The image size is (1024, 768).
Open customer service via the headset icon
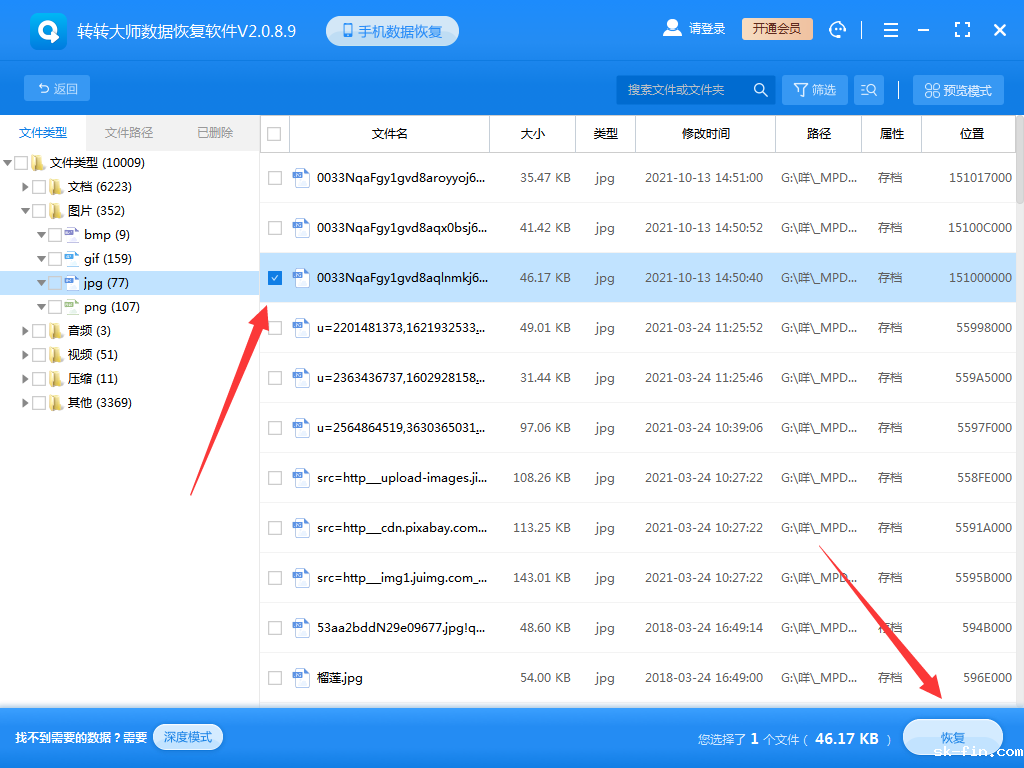[x=837, y=29]
